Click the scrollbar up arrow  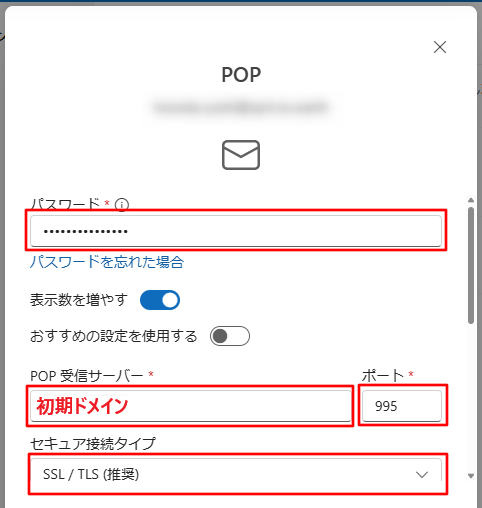pyautogui.click(x=471, y=200)
